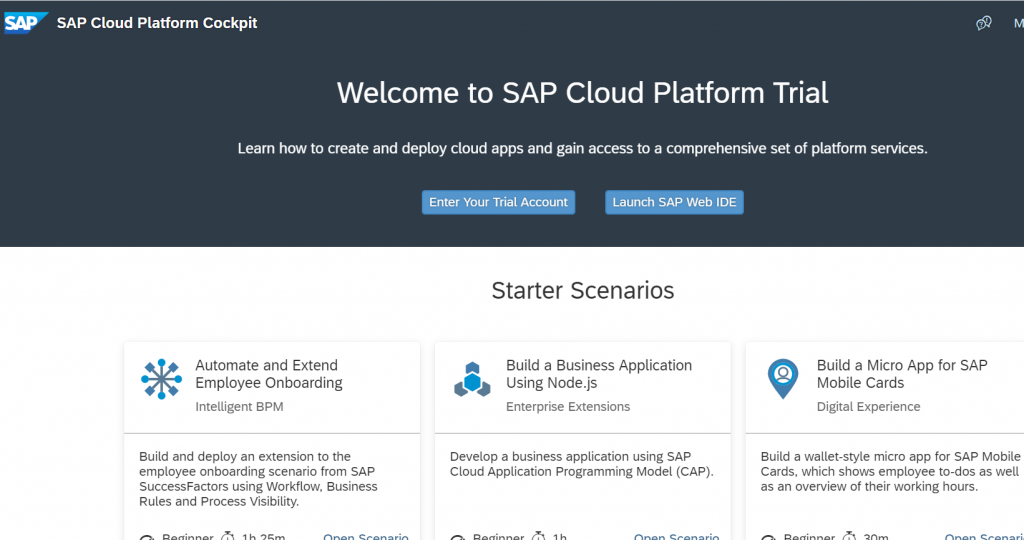Screen dimensions: 1024x540
Task: Click the Welcome to SAP Cloud Platform Trial heading
Action: point(583,93)
